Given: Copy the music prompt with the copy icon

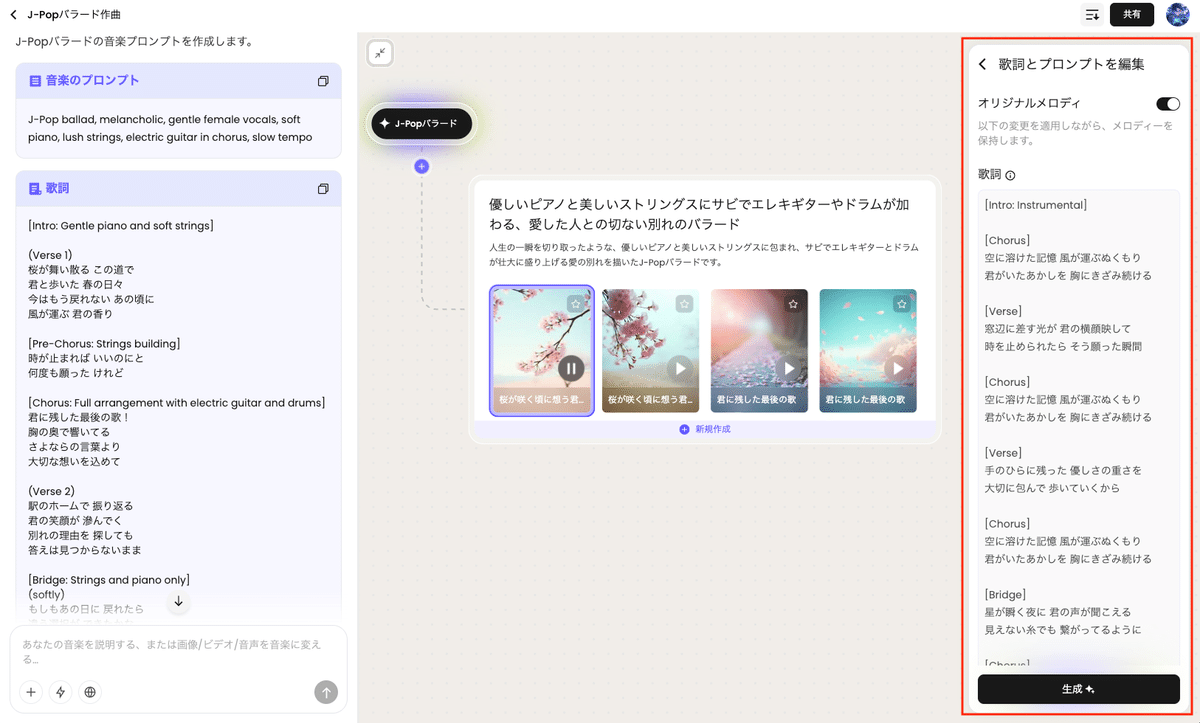Looking at the screenshot, I should [x=323, y=81].
